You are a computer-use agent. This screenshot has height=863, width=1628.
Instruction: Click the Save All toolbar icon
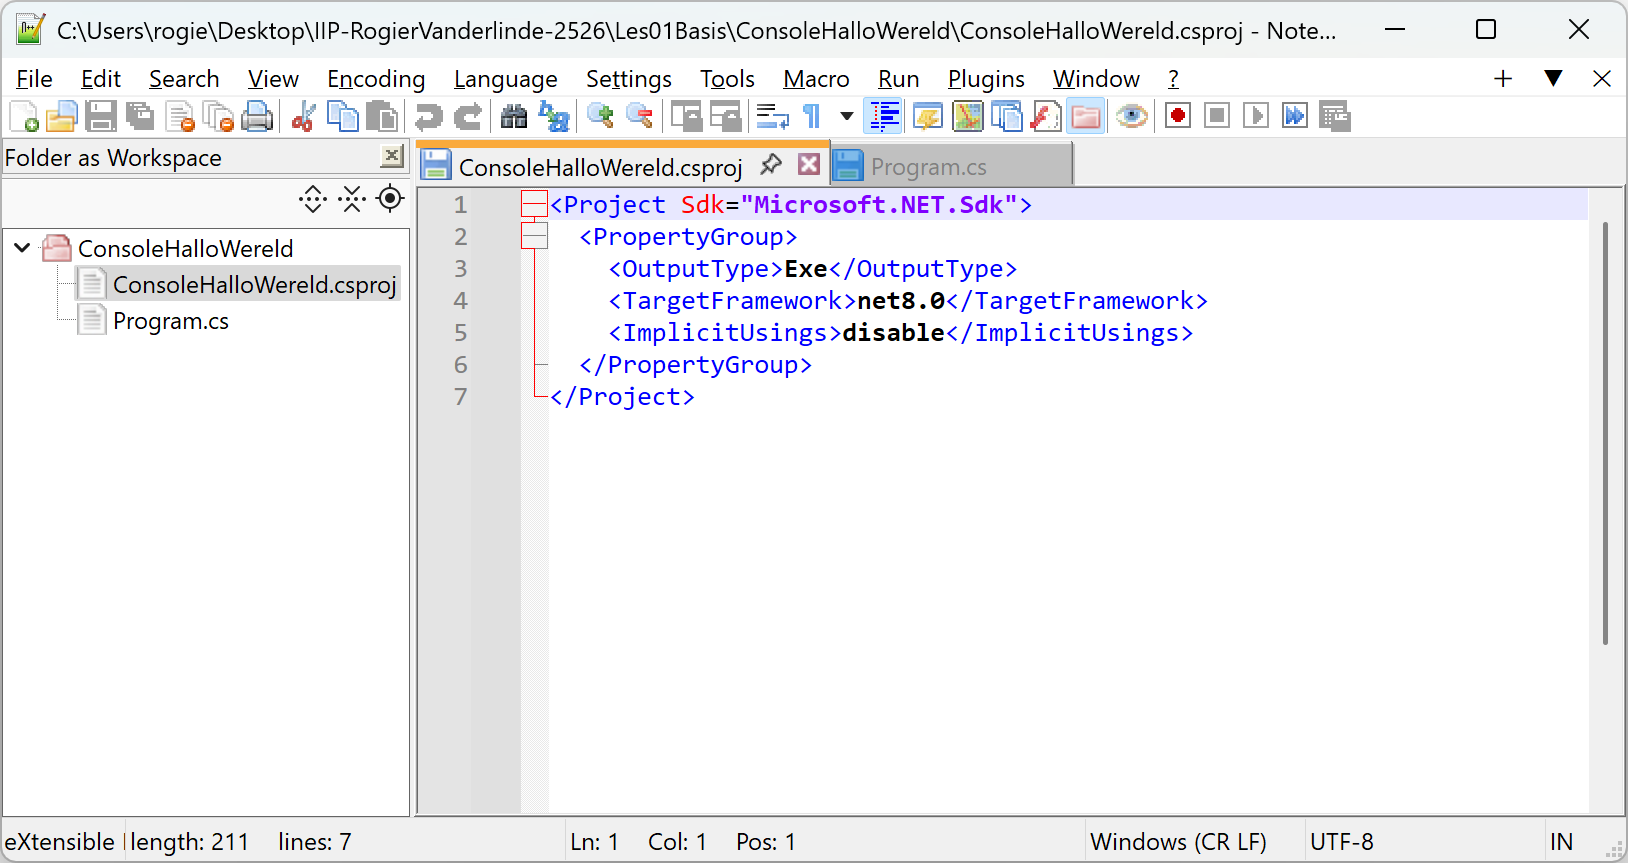(140, 117)
